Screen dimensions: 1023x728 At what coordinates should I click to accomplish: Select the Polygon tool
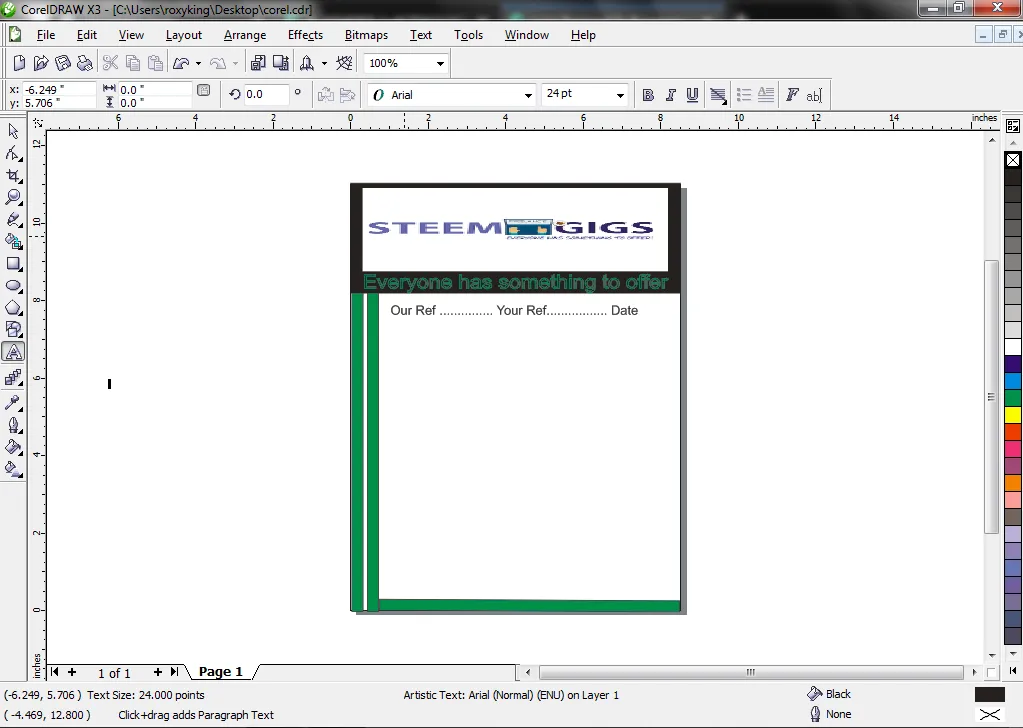point(13,308)
